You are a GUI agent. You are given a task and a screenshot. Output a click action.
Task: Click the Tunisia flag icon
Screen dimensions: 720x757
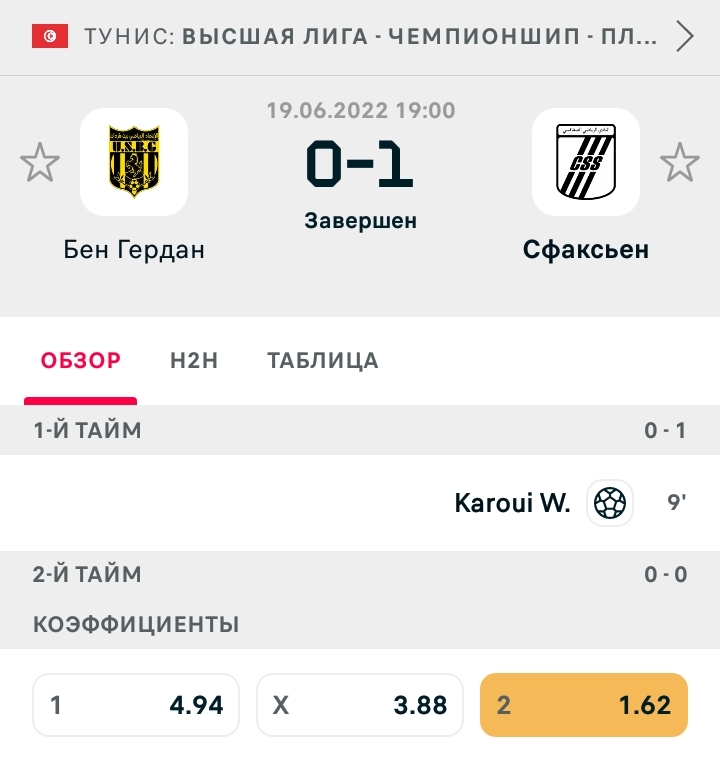(50, 36)
